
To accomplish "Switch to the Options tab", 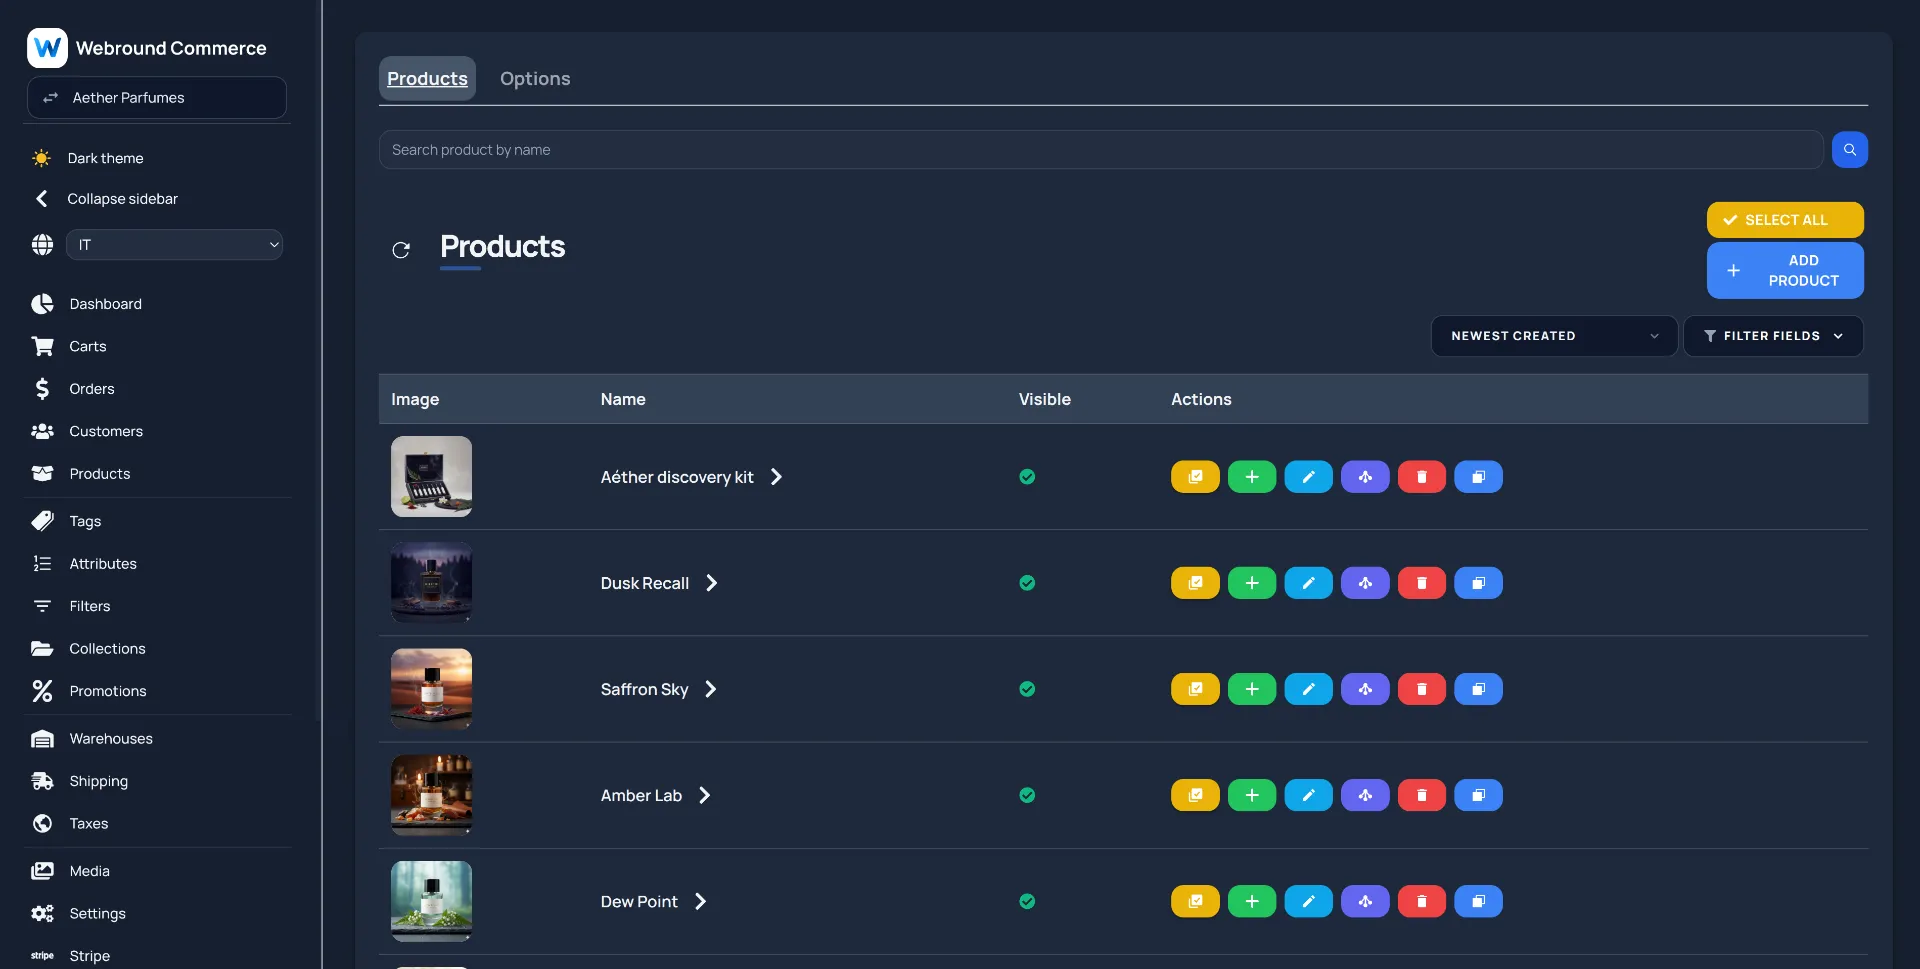I will (535, 79).
